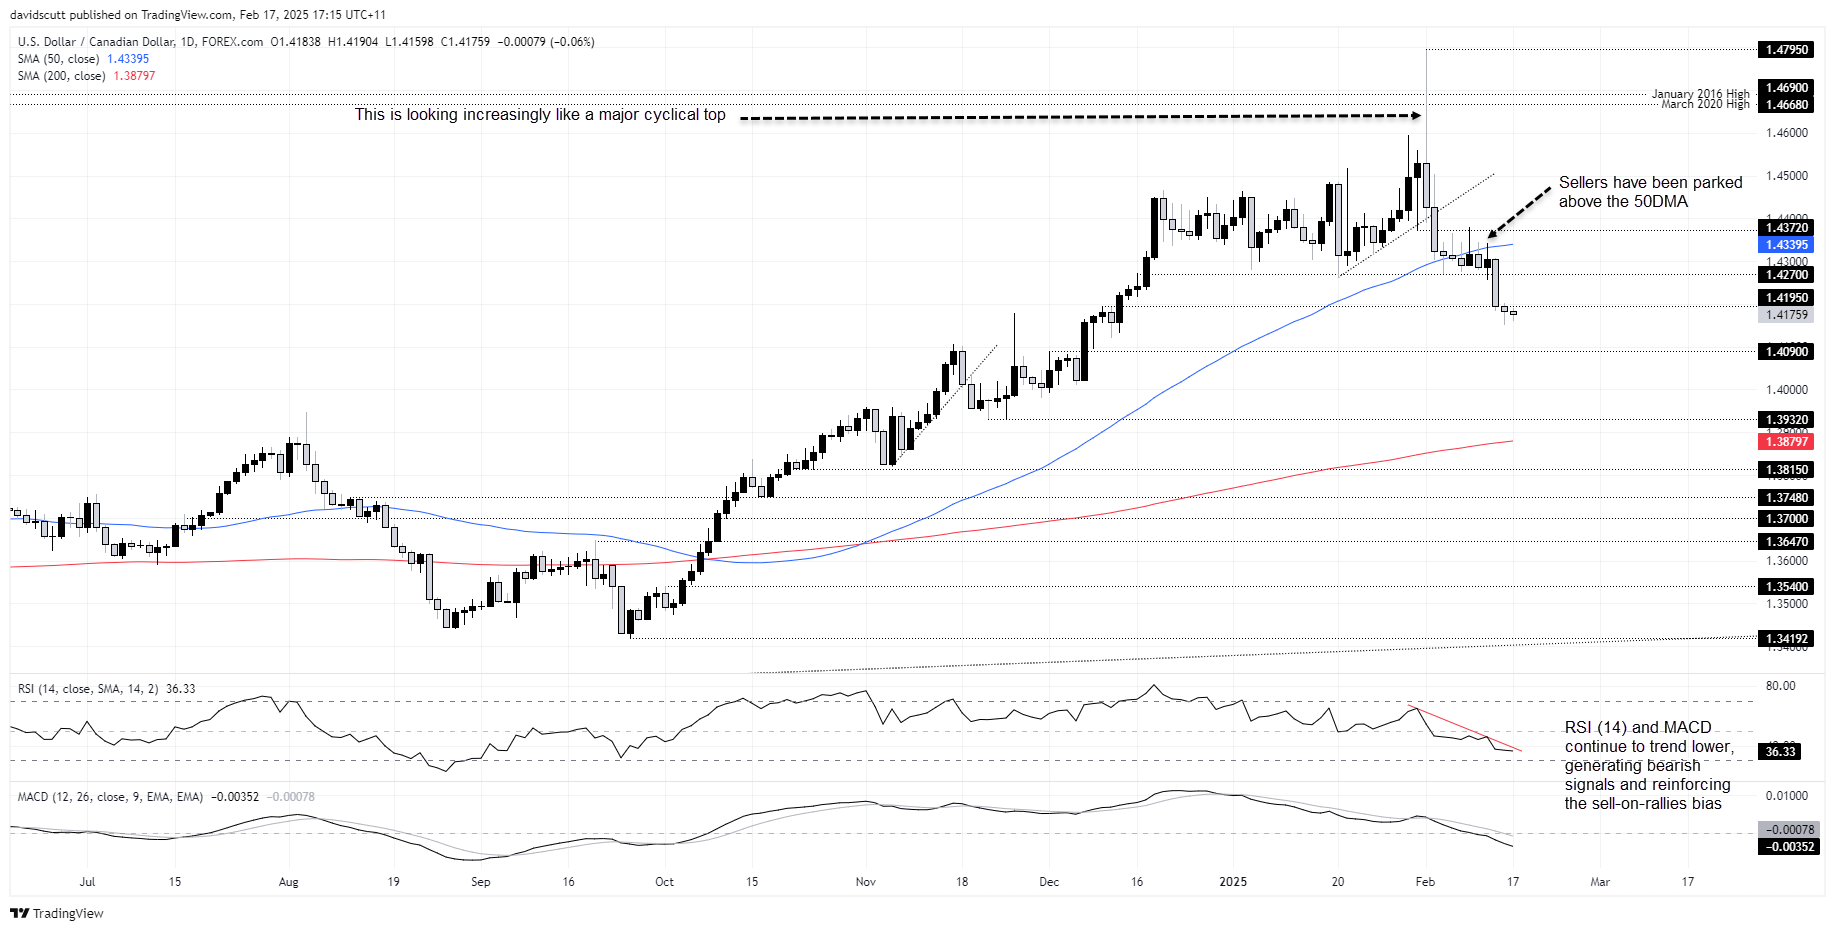The width and height of the screenshot is (1835, 931).
Task: Select the 'major cyclical top' annotation text
Action: [540, 115]
